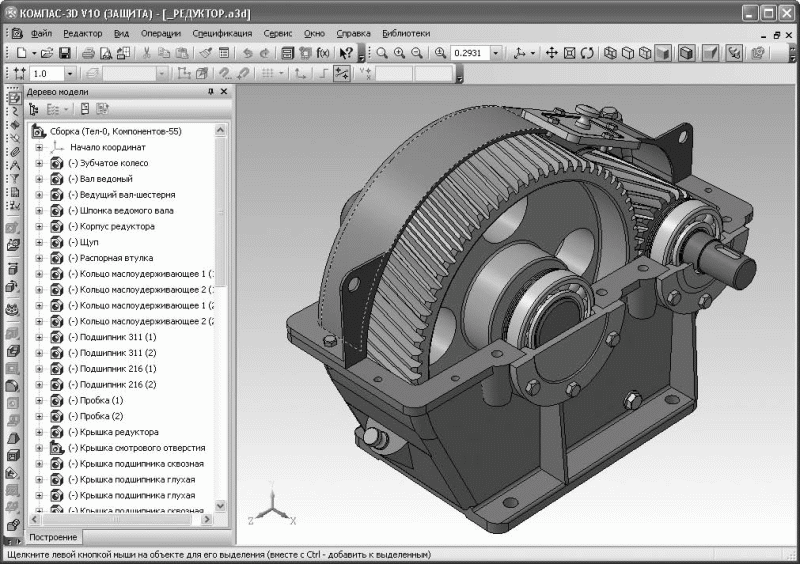Toggle perspective view button
This screenshot has width=800, height=564.
coord(711,52)
